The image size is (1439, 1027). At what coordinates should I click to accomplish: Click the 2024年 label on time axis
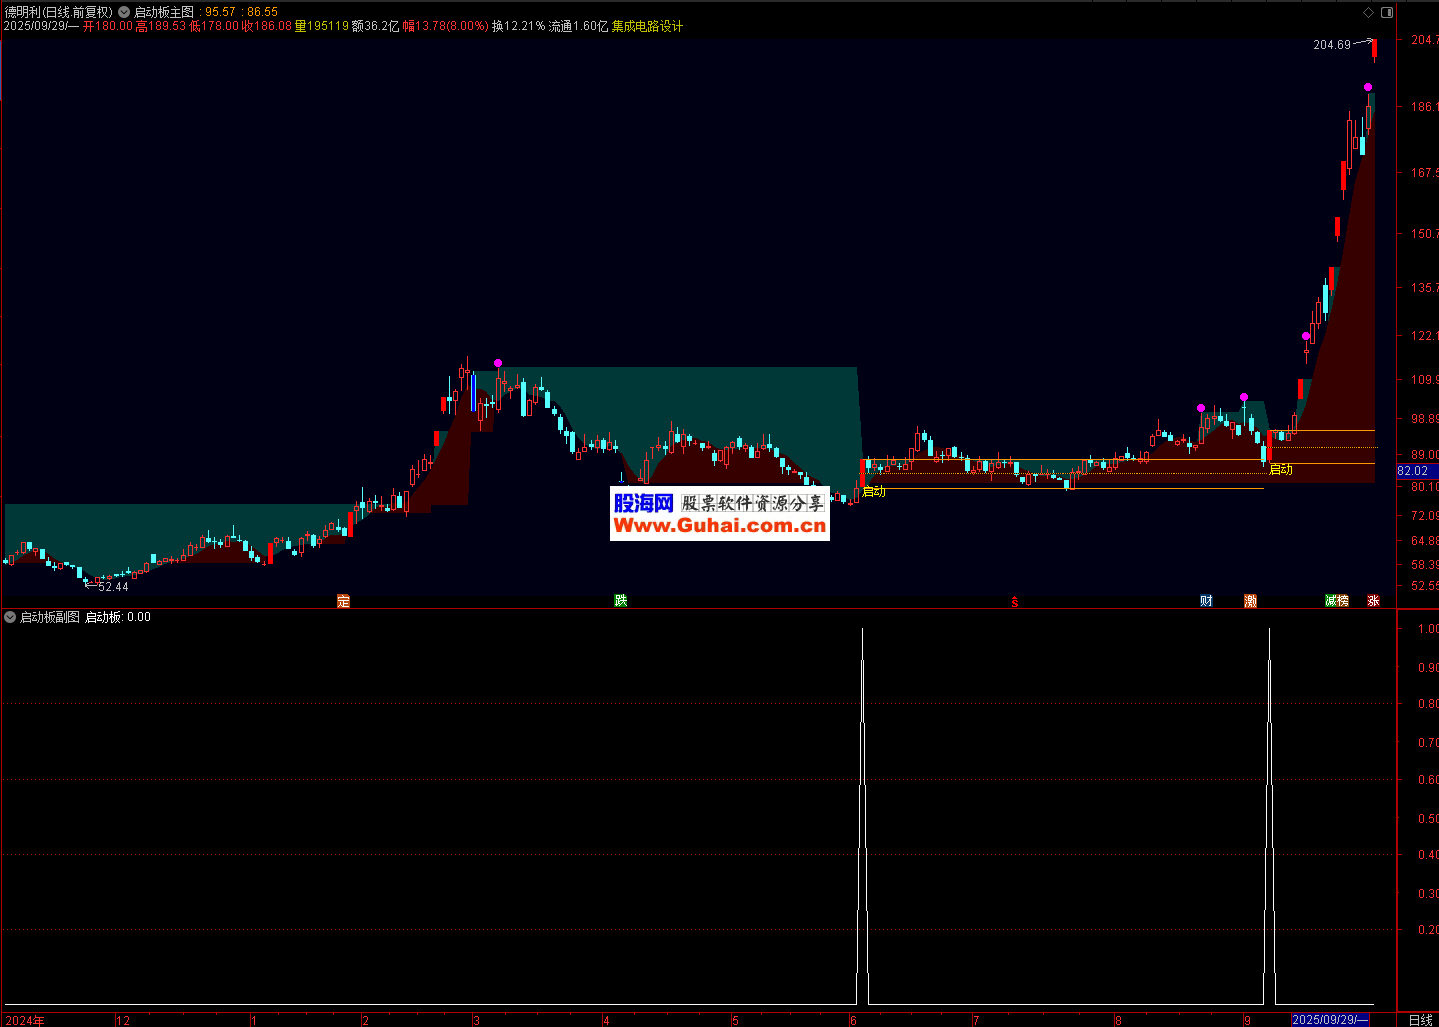[x=25, y=1020]
